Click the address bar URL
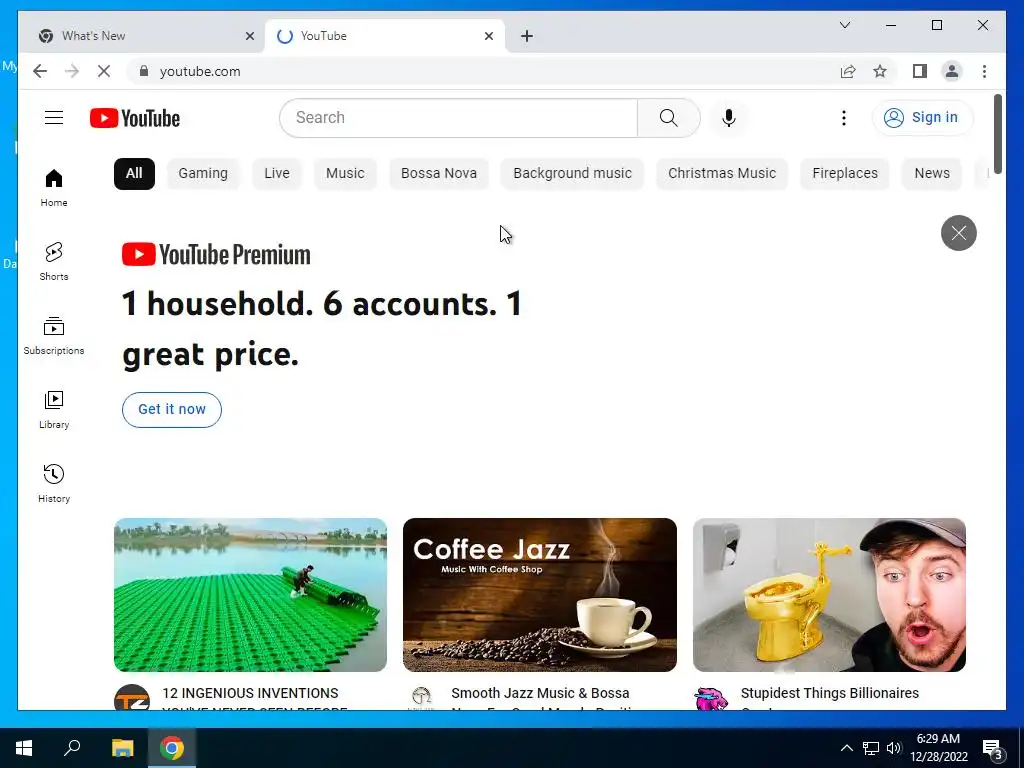This screenshot has height=768, width=1024. (200, 71)
